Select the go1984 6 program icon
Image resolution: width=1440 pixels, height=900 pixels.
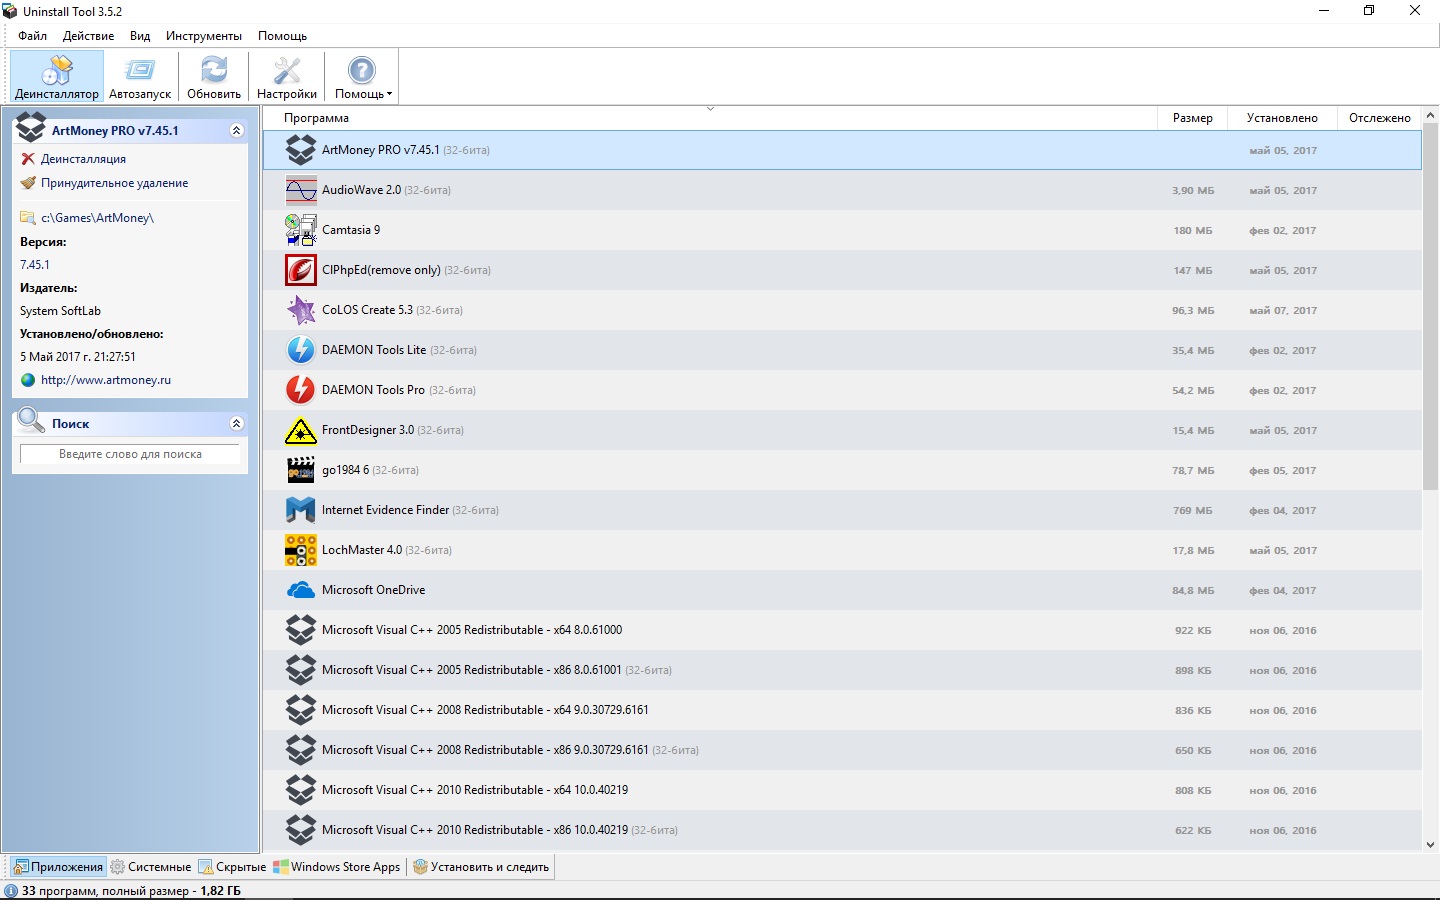301,470
